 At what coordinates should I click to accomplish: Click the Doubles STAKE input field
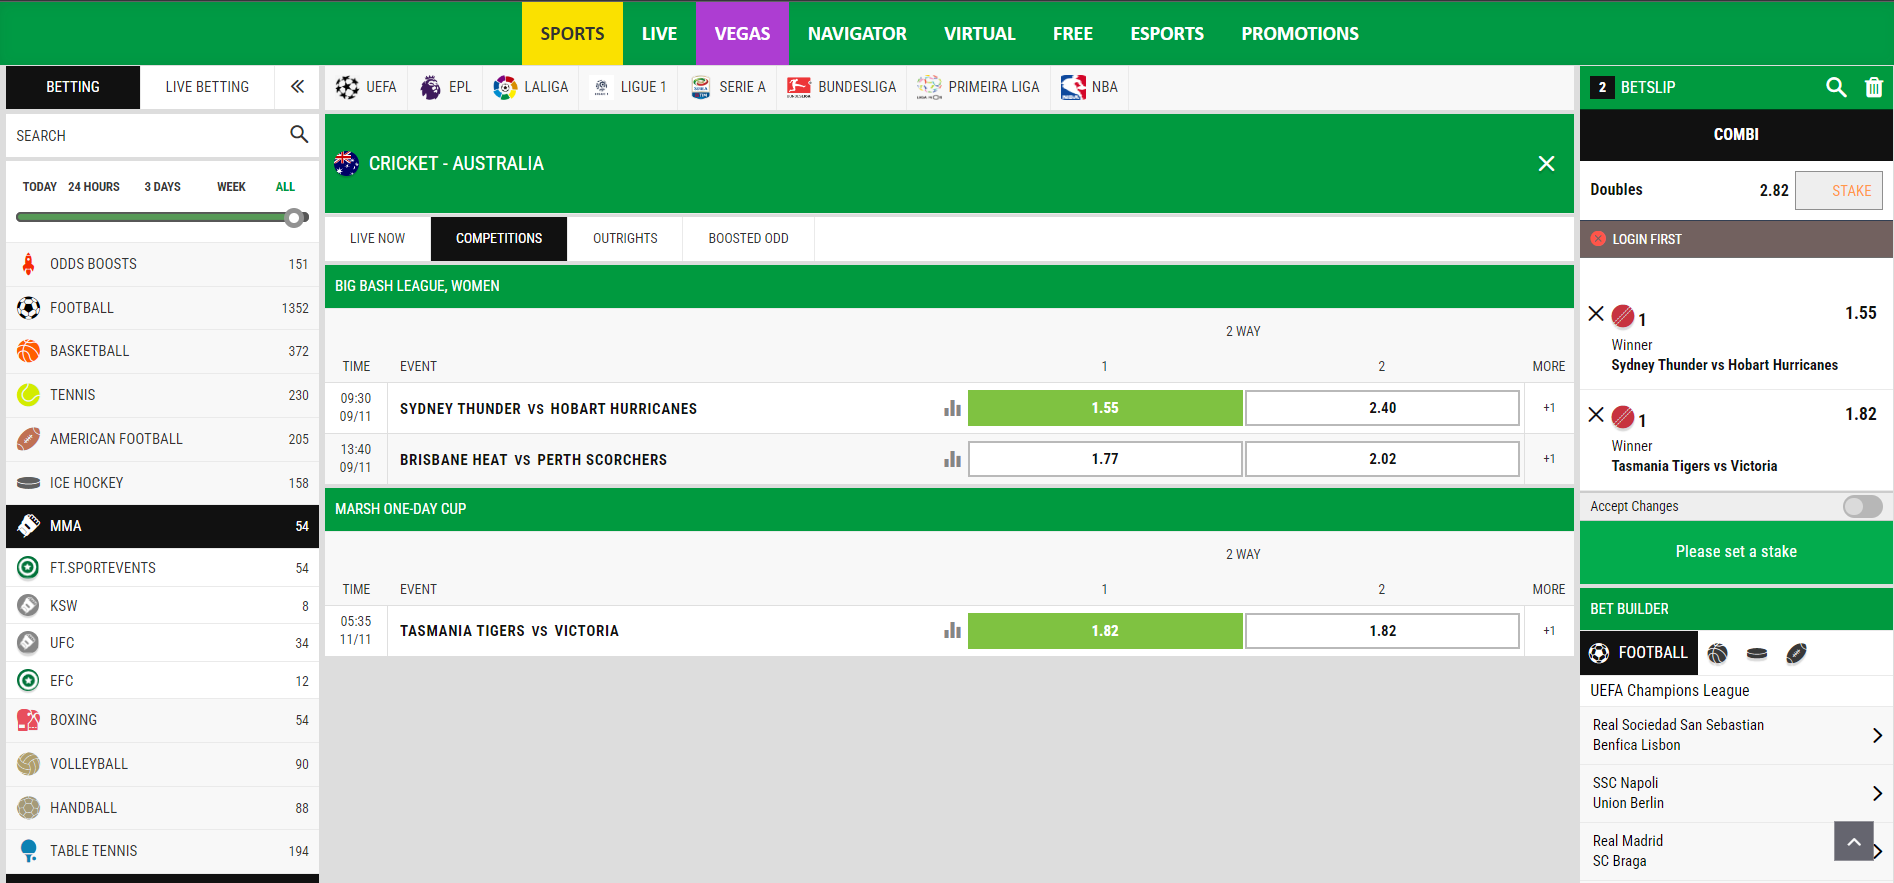pos(1838,190)
